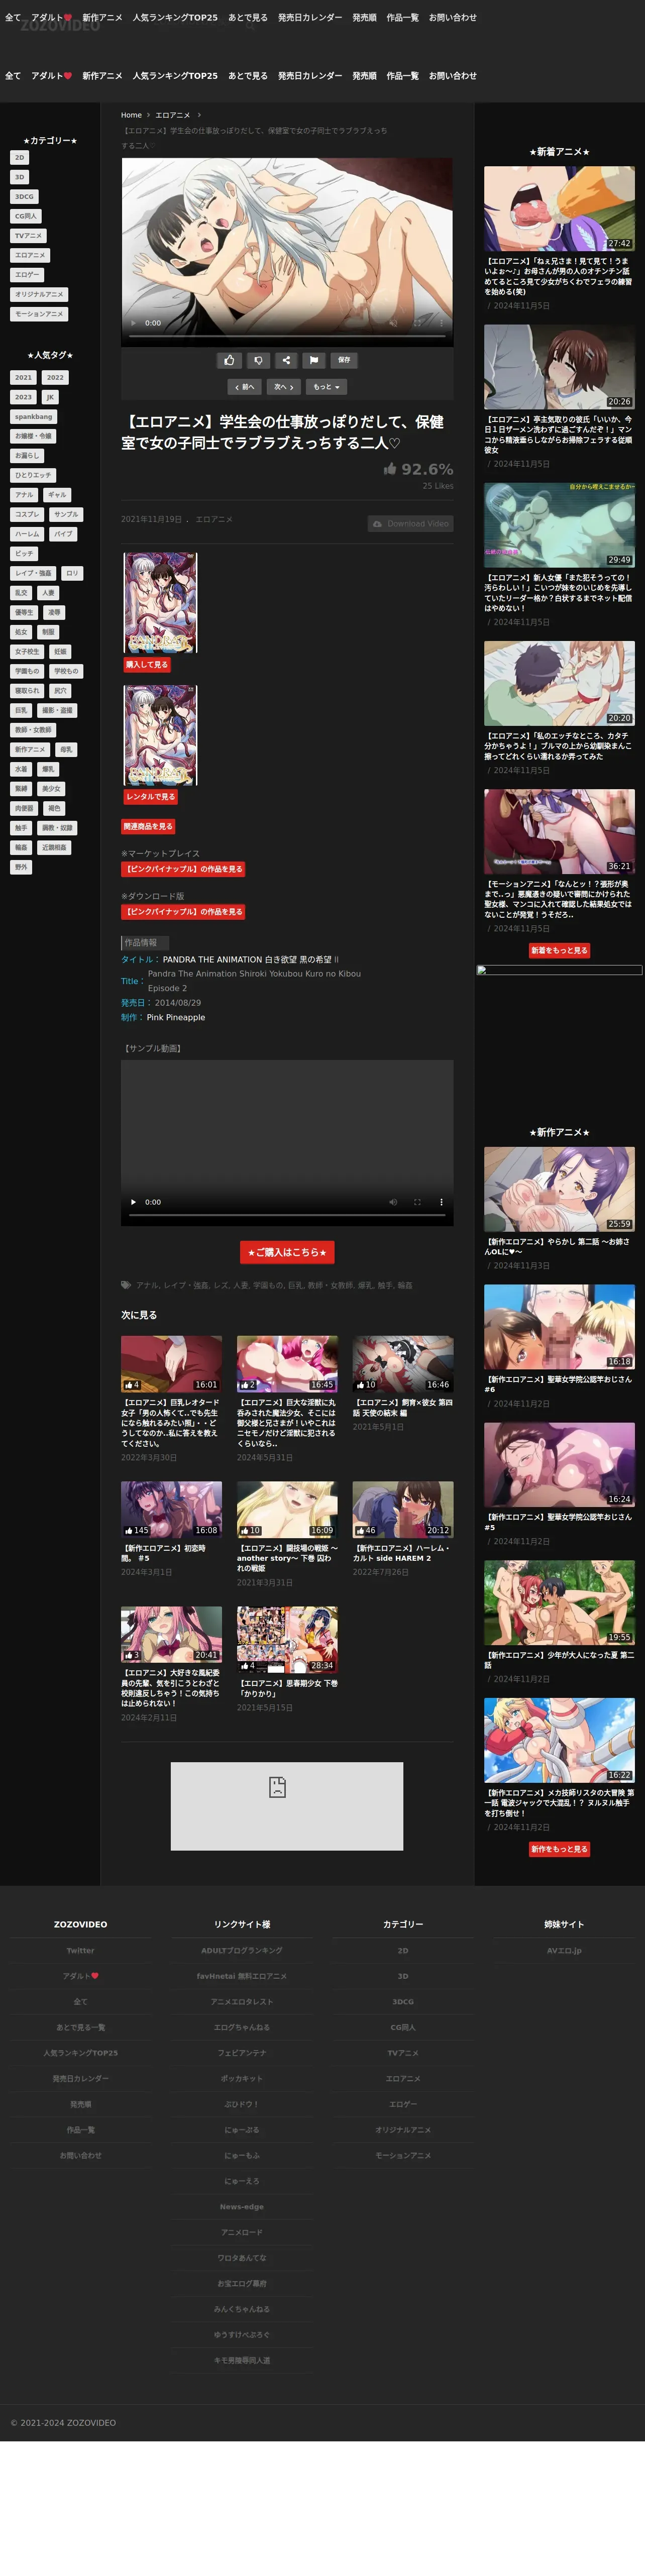Seek using the sample video progress bar
The image size is (645, 2576).
pos(287,1216)
